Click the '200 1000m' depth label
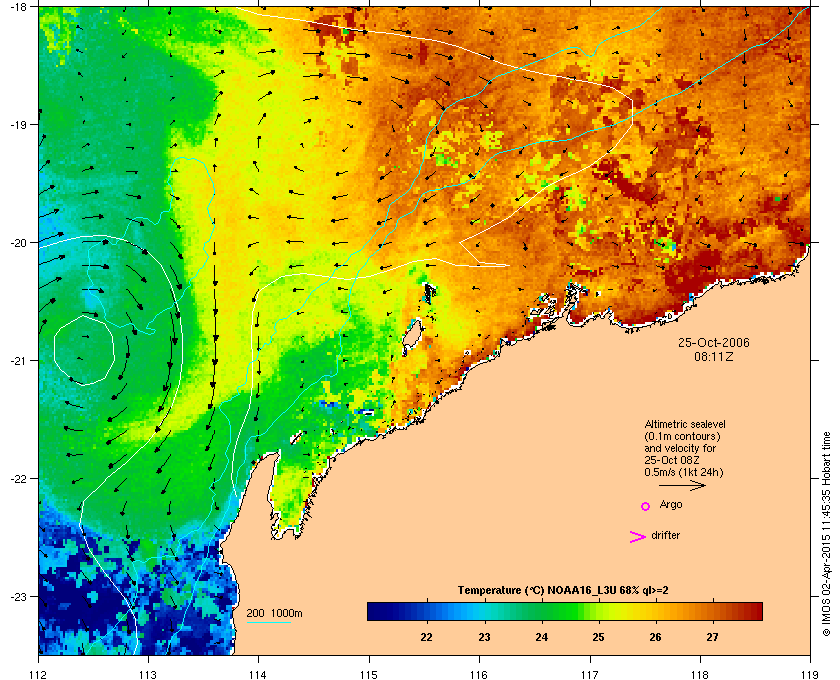Screen dimensions: 840x680 point(274,614)
